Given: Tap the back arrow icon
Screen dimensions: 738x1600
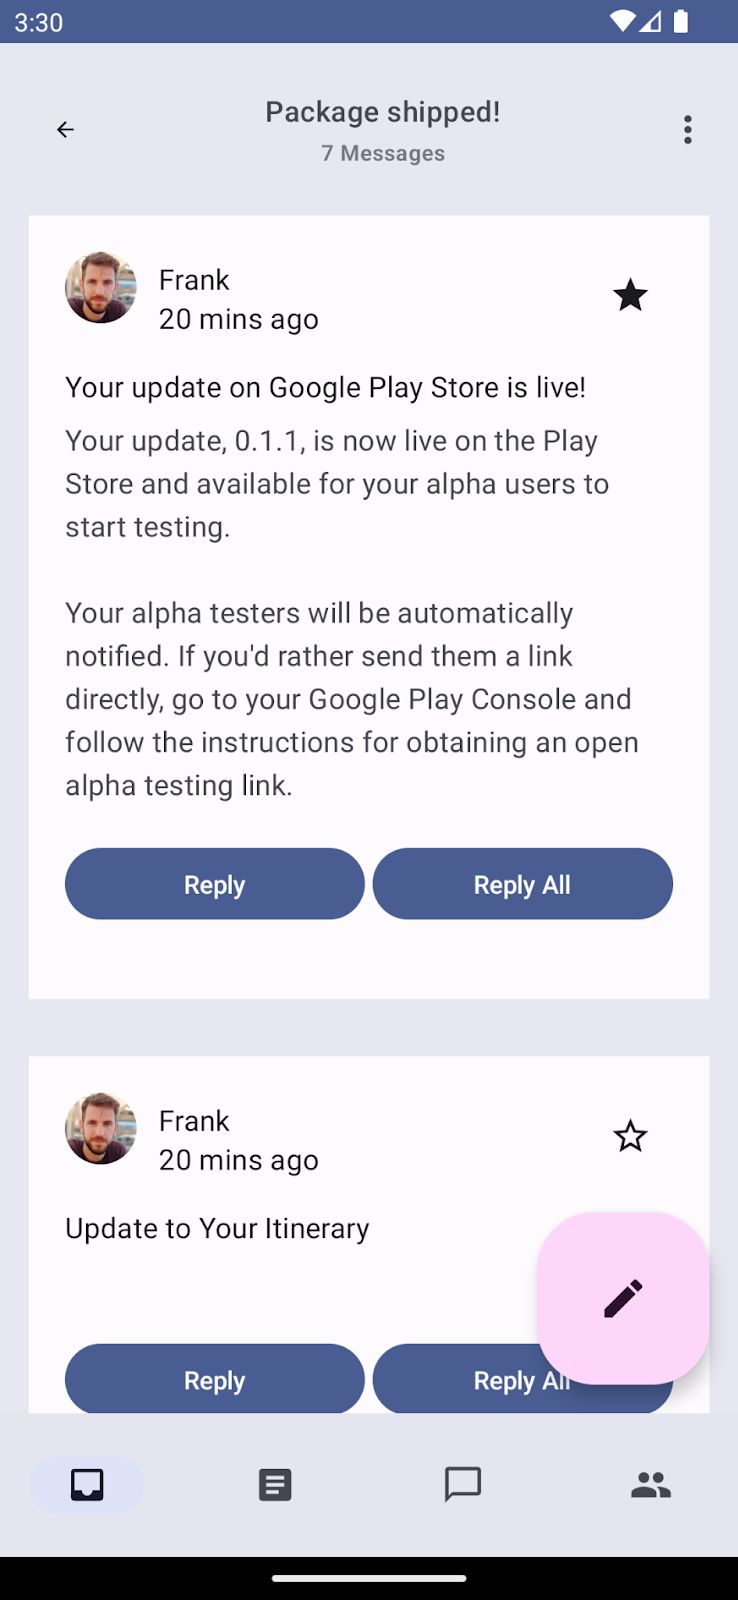Looking at the screenshot, I should pos(65,130).
